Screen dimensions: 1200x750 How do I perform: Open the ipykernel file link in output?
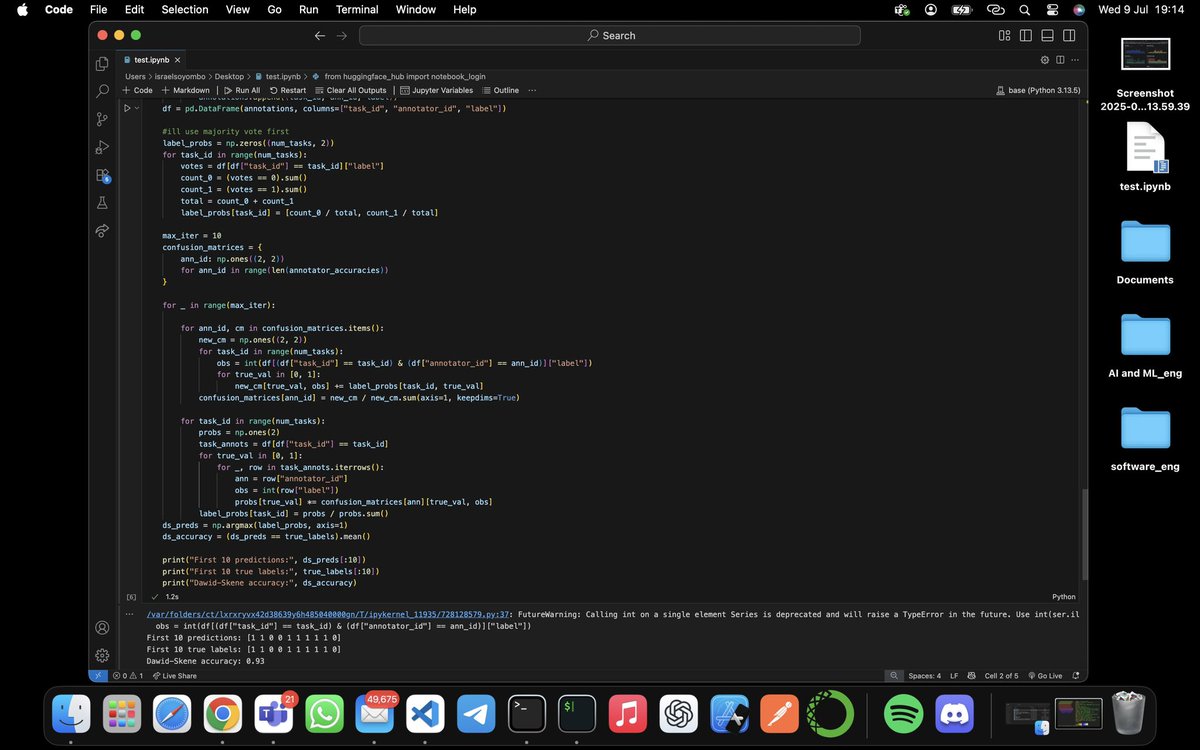(x=329, y=615)
